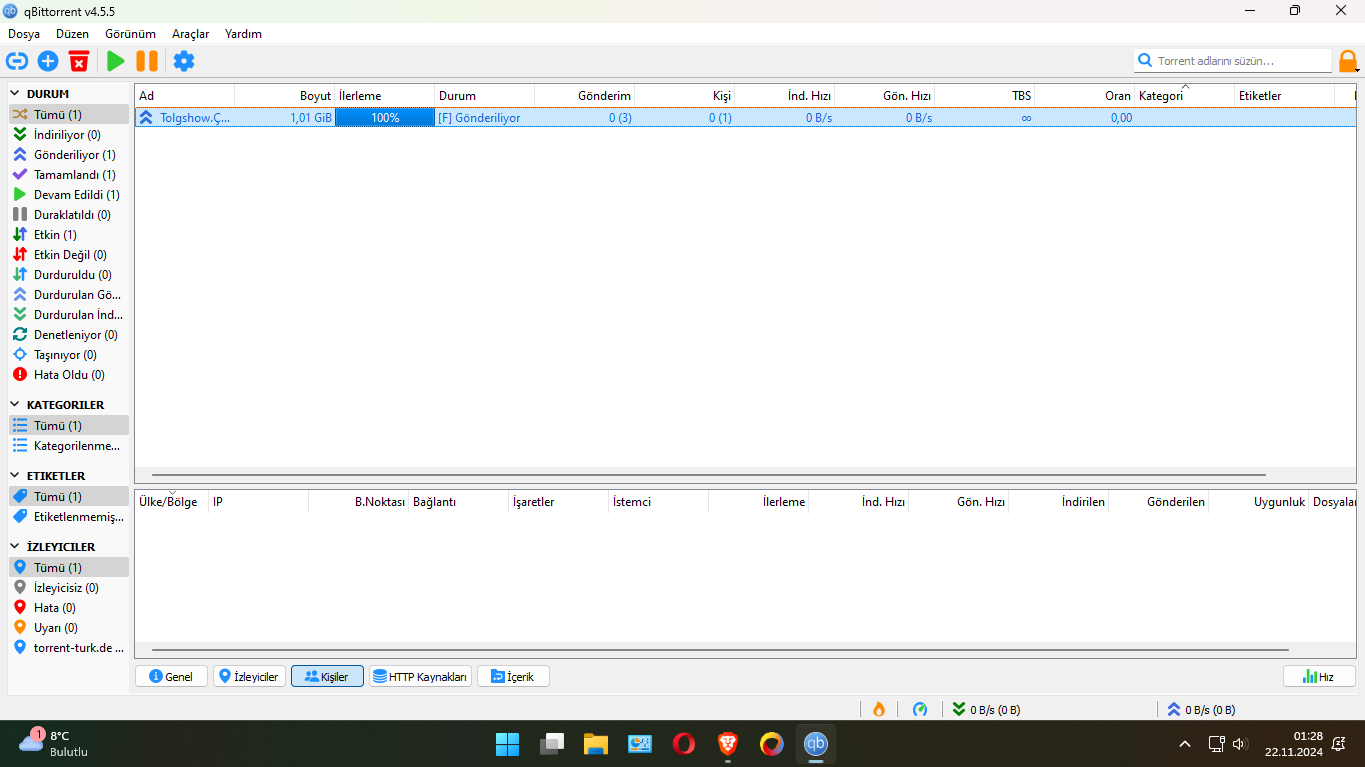Select the Tolgshow.Ç... torrent row

745,118
